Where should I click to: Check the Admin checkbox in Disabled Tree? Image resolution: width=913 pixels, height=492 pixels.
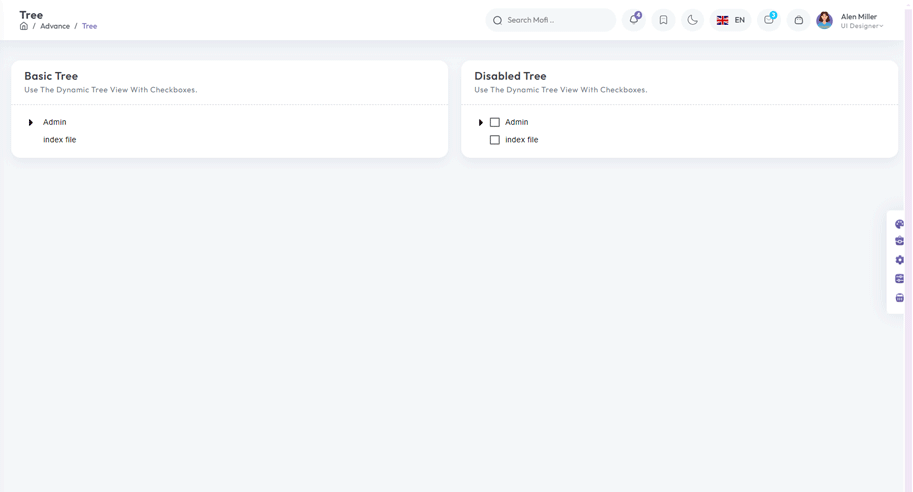coord(495,123)
